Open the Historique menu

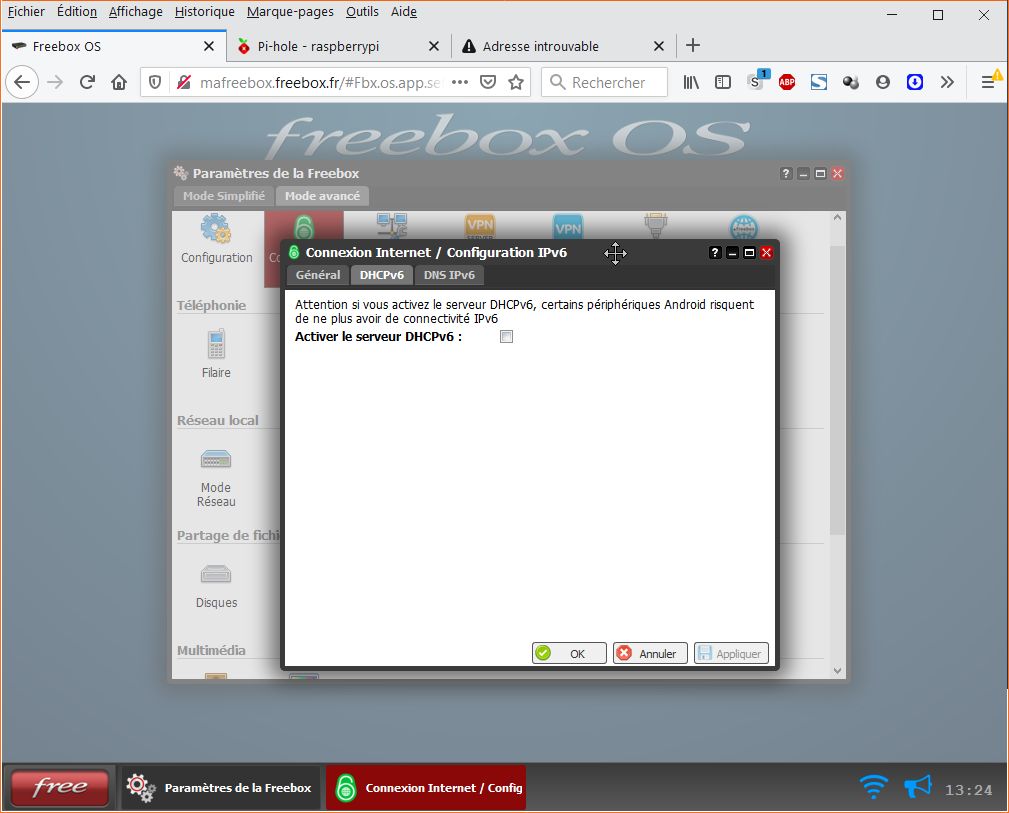click(x=204, y=12)
